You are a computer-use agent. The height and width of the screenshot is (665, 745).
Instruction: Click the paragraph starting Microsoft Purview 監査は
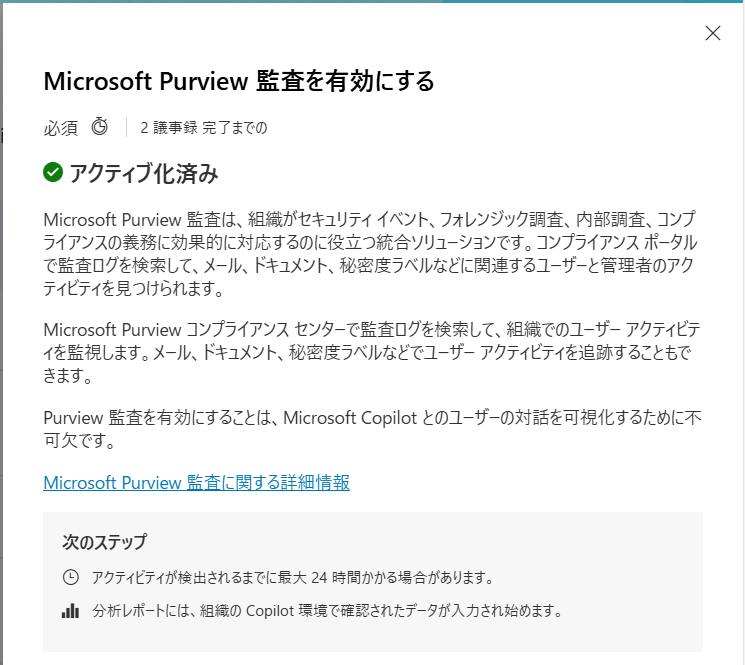coord(371,254)
